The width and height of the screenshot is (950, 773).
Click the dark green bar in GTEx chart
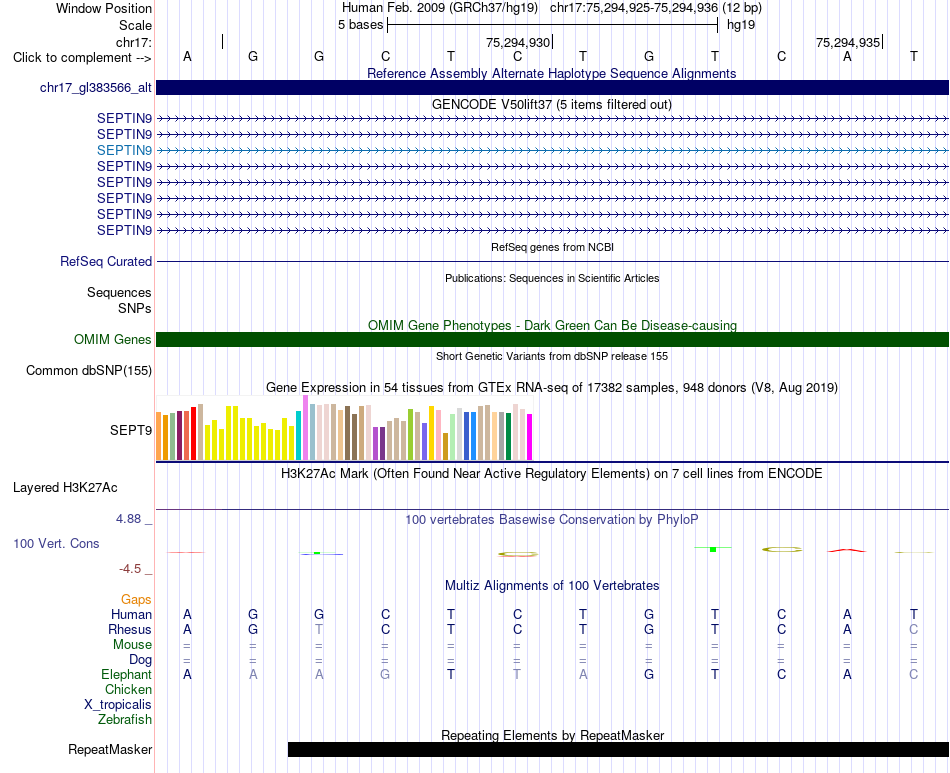508,437
